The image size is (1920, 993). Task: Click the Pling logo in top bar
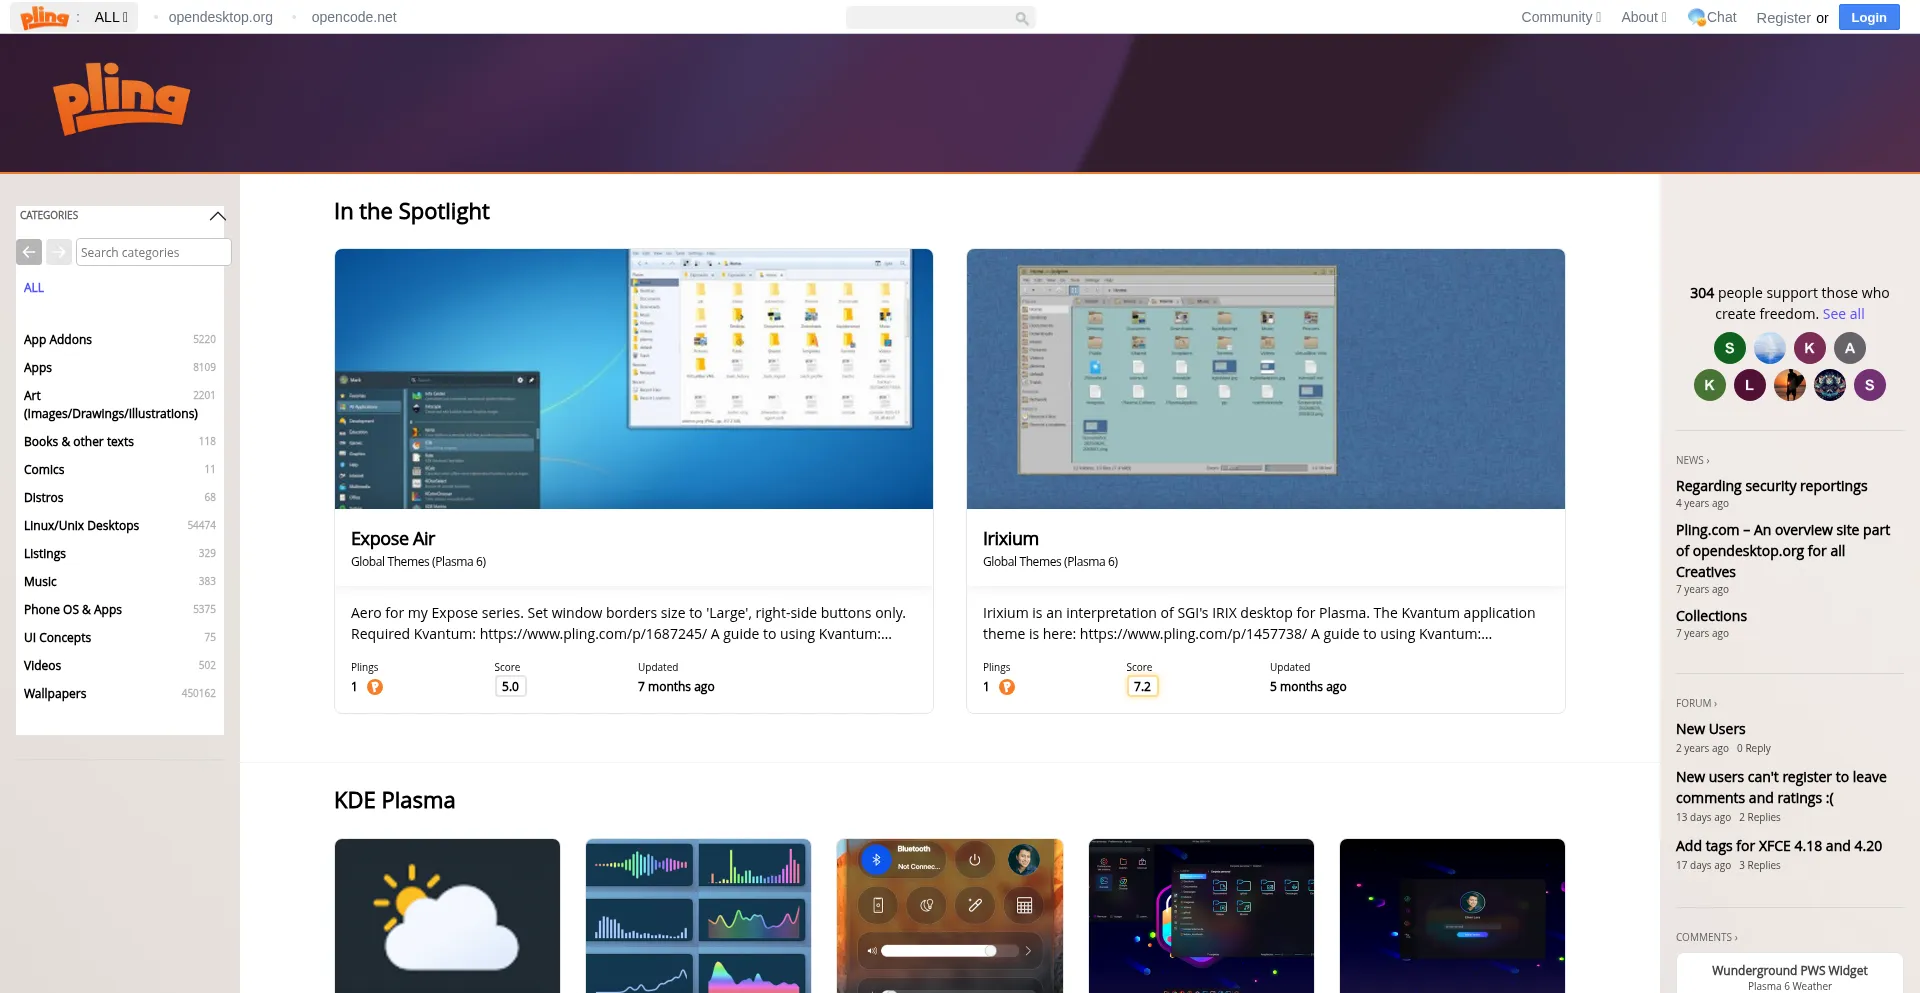(x=45, y=17)
